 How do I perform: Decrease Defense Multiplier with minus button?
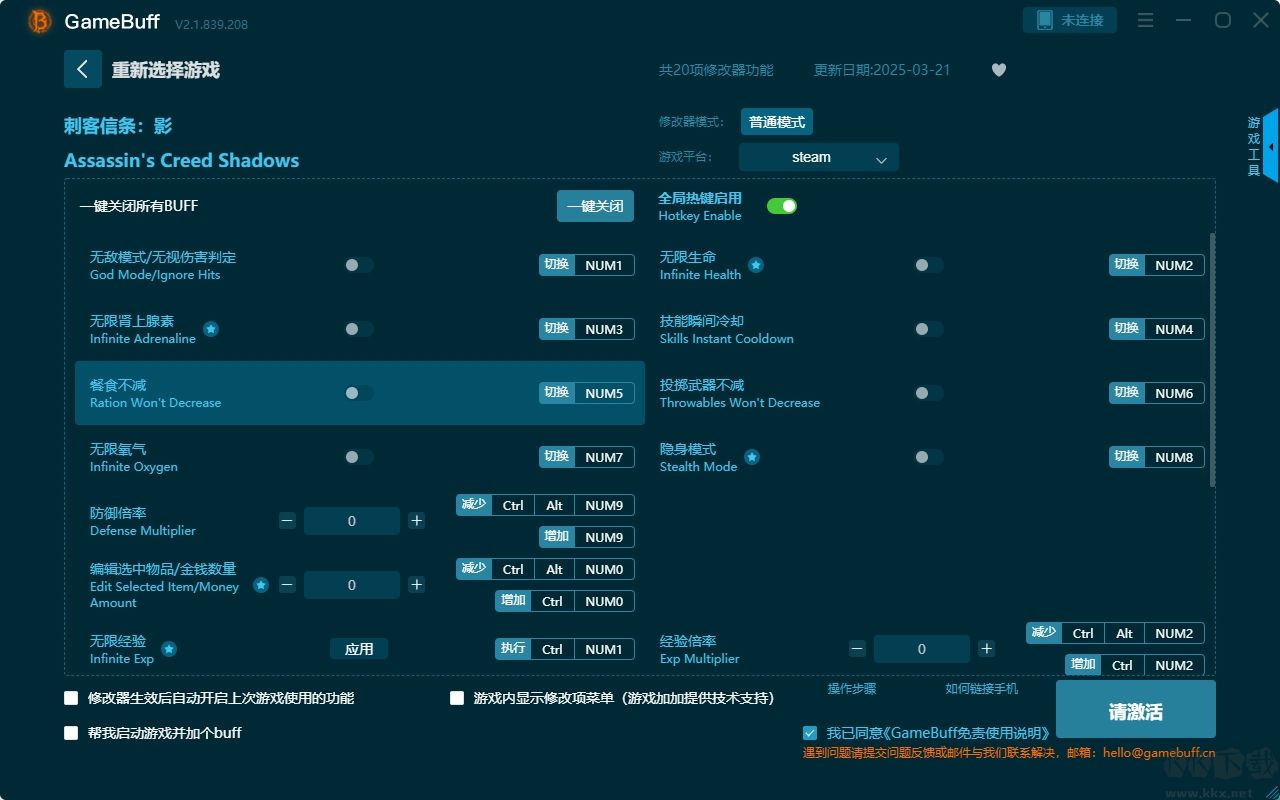coord(287,521)
